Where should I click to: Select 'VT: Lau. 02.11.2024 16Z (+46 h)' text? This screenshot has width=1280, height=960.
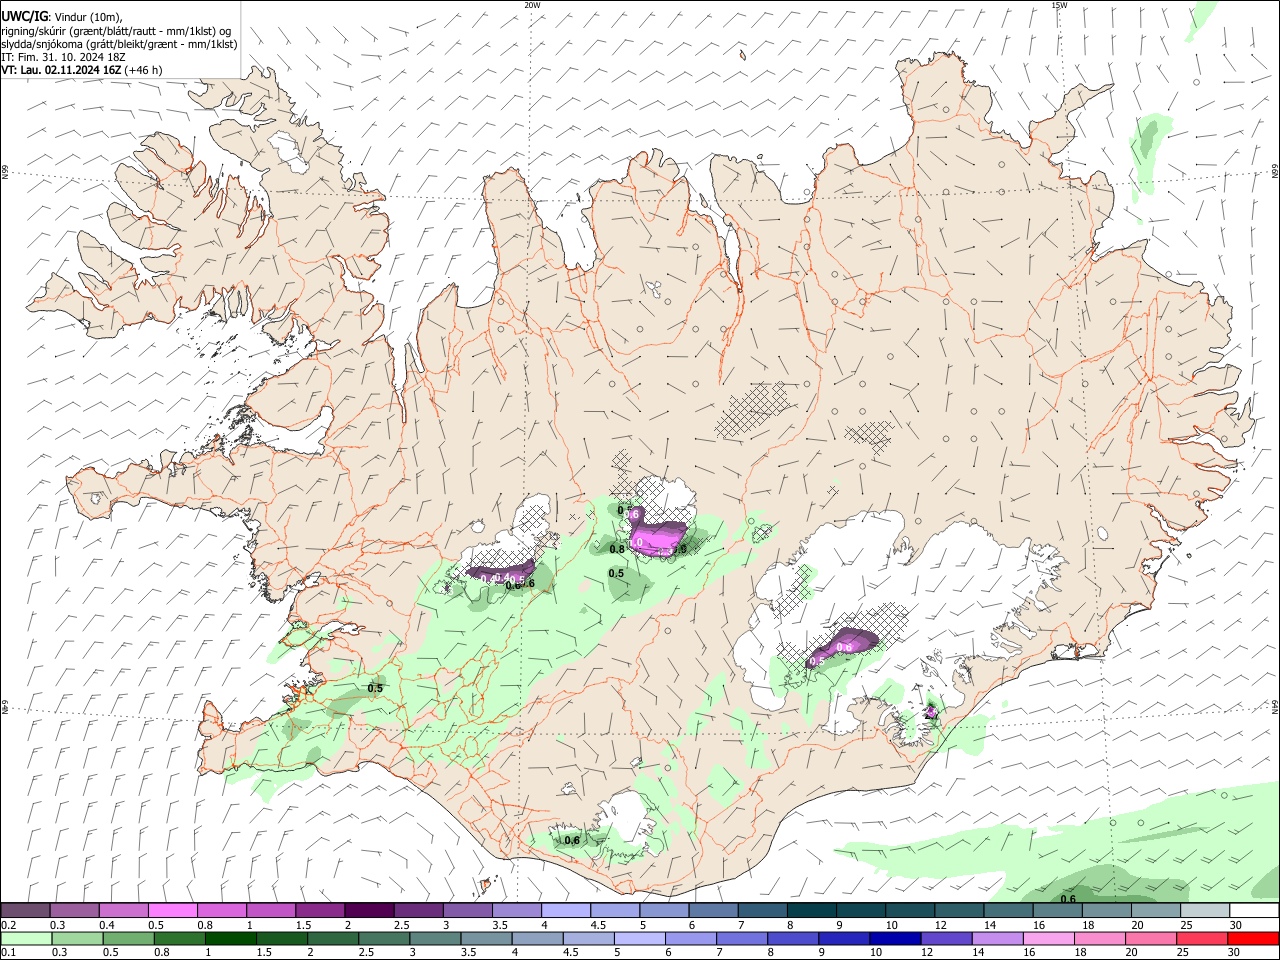82,70
